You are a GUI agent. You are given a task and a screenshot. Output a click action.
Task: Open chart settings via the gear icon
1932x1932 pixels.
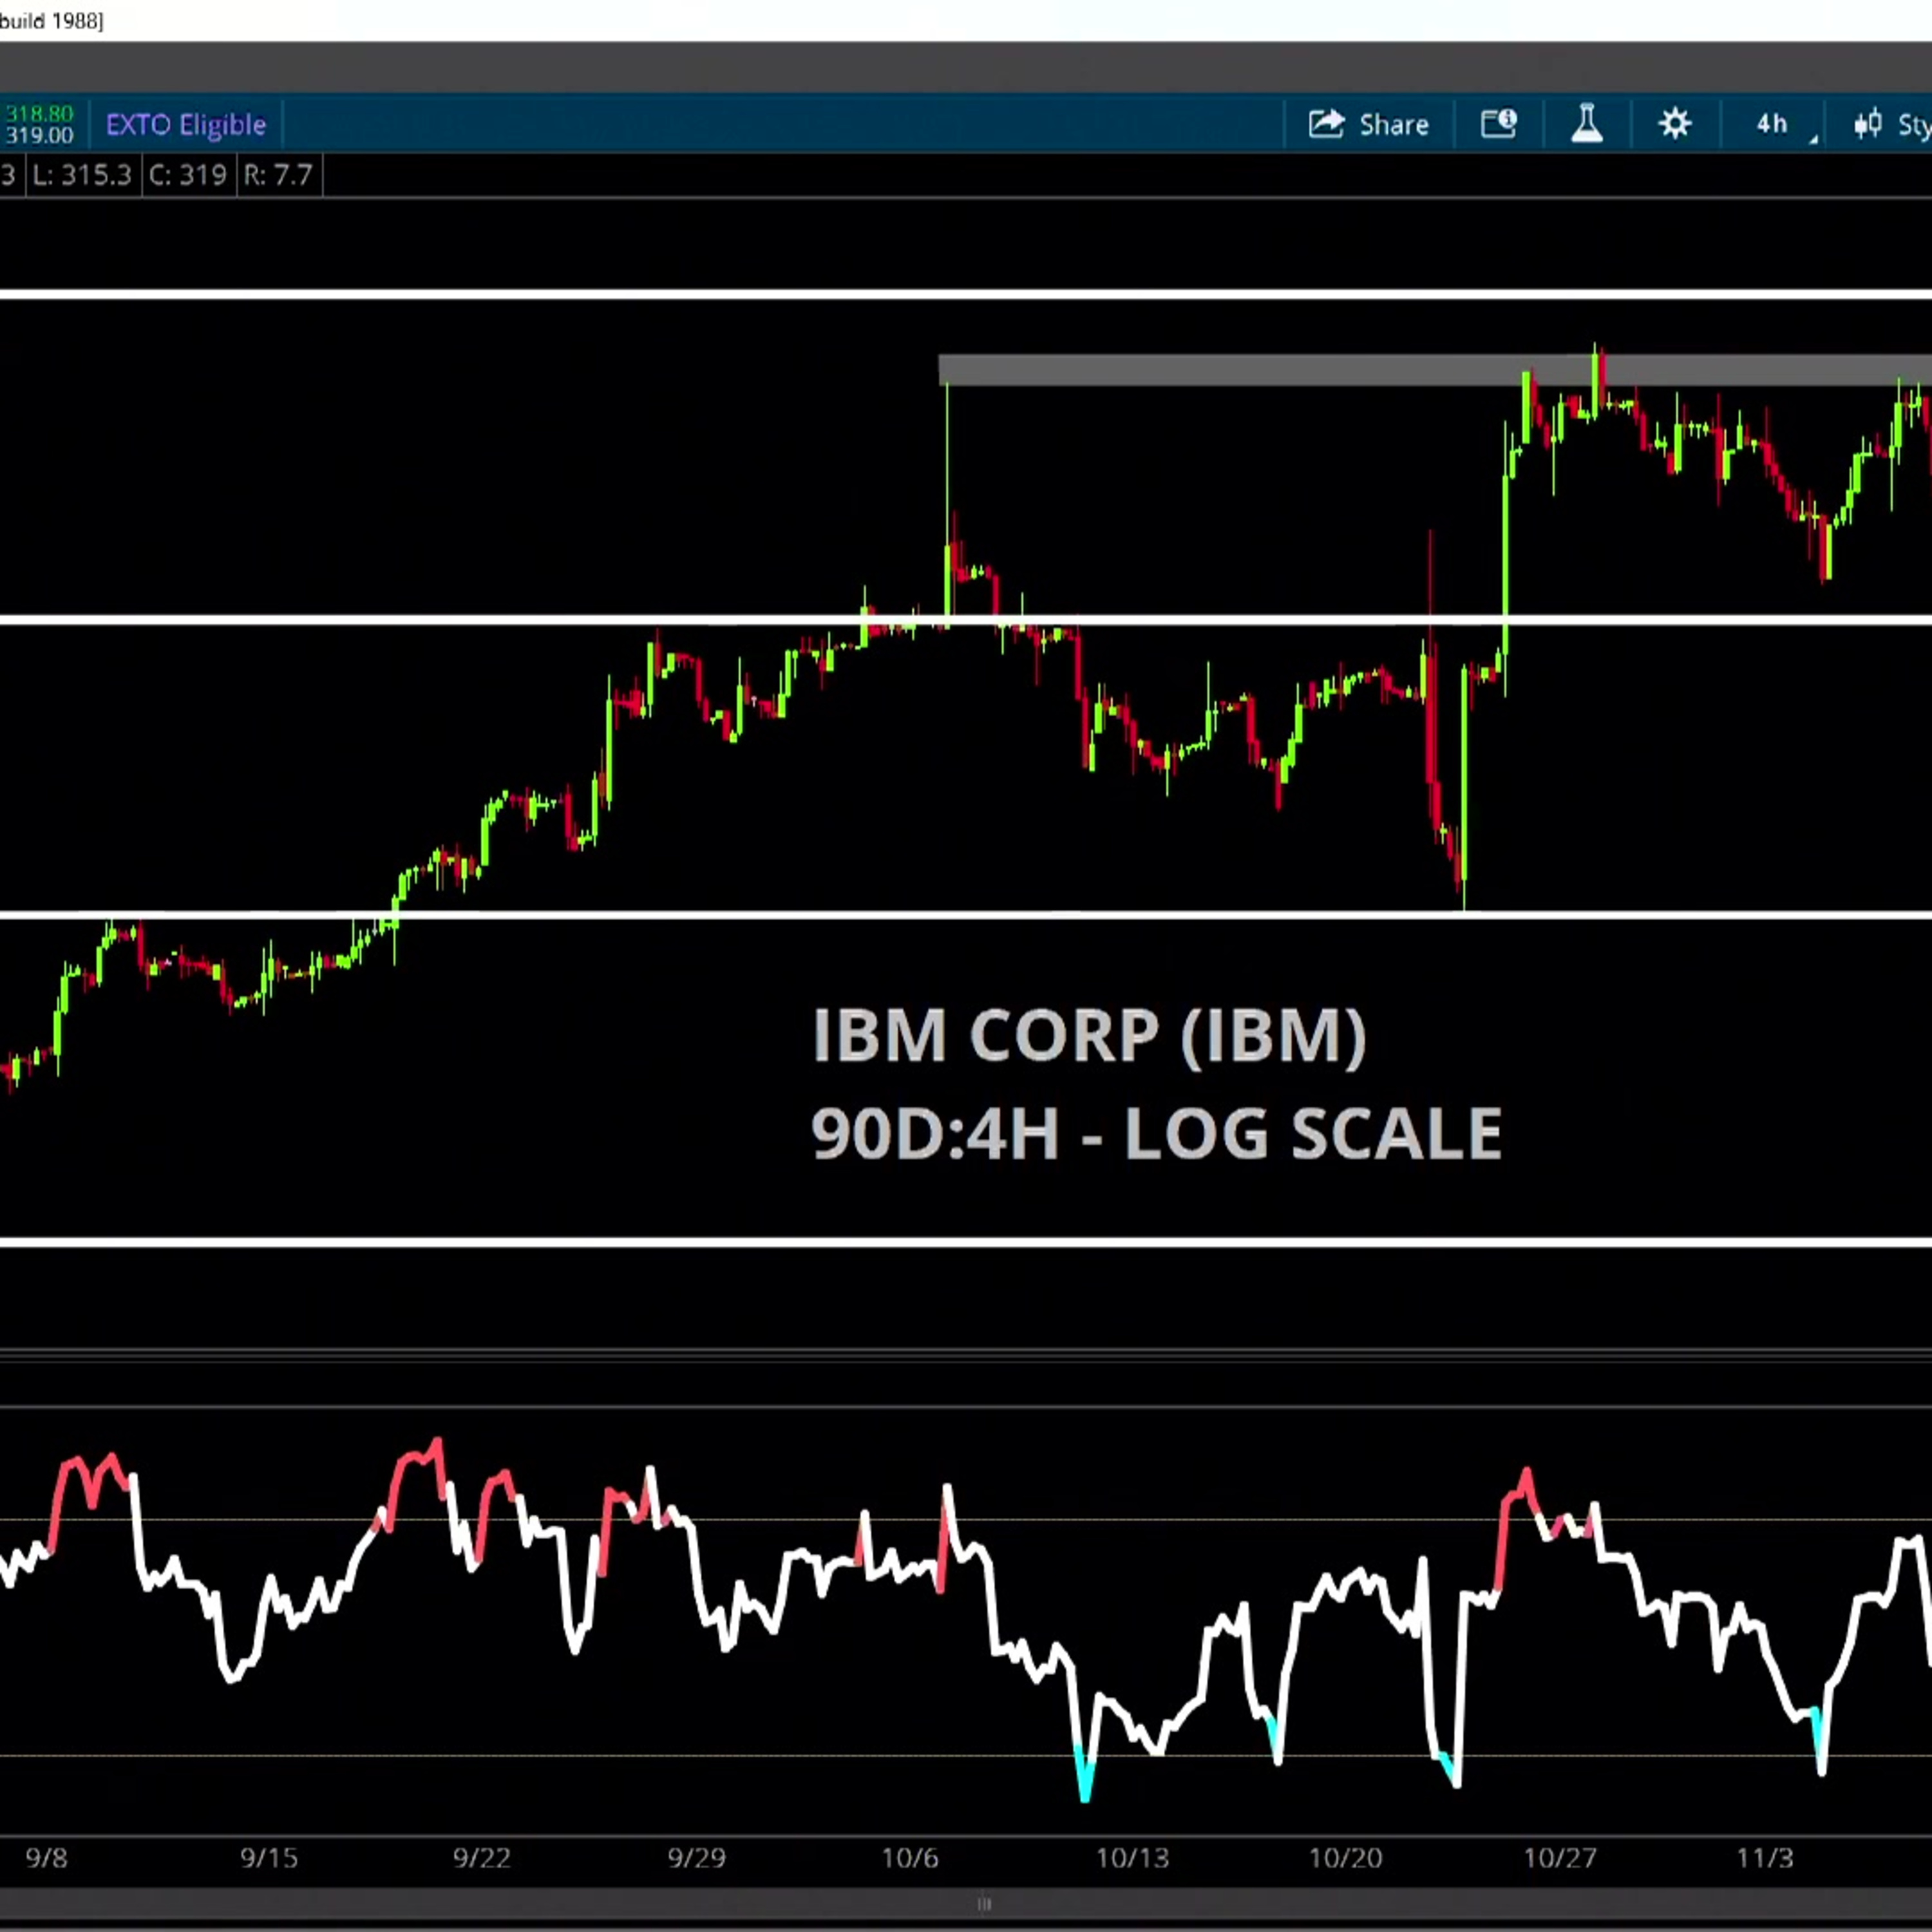[x=1675, y=124]
